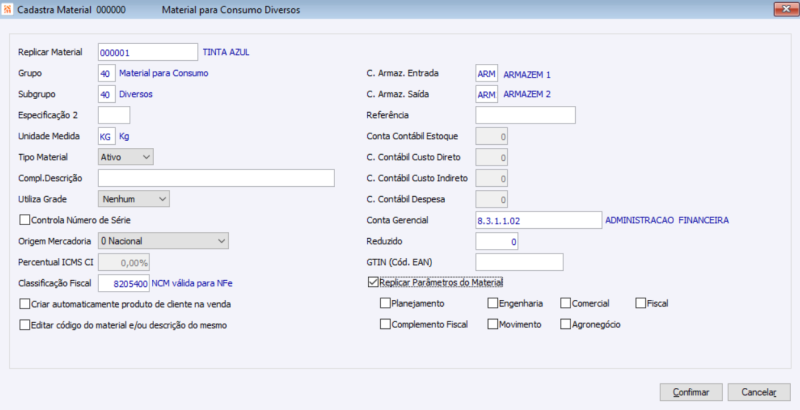Click the ARMAZEM 2 label
Screen dimensions: 800x410
[x=527, y=94]
